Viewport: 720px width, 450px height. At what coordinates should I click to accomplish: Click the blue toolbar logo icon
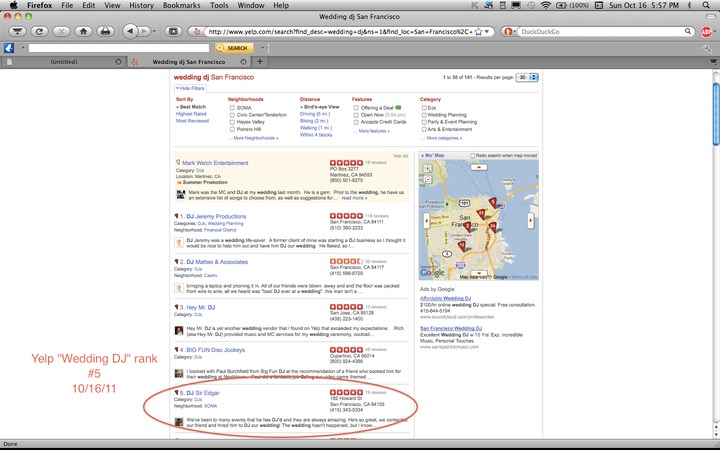pos(9,48)
